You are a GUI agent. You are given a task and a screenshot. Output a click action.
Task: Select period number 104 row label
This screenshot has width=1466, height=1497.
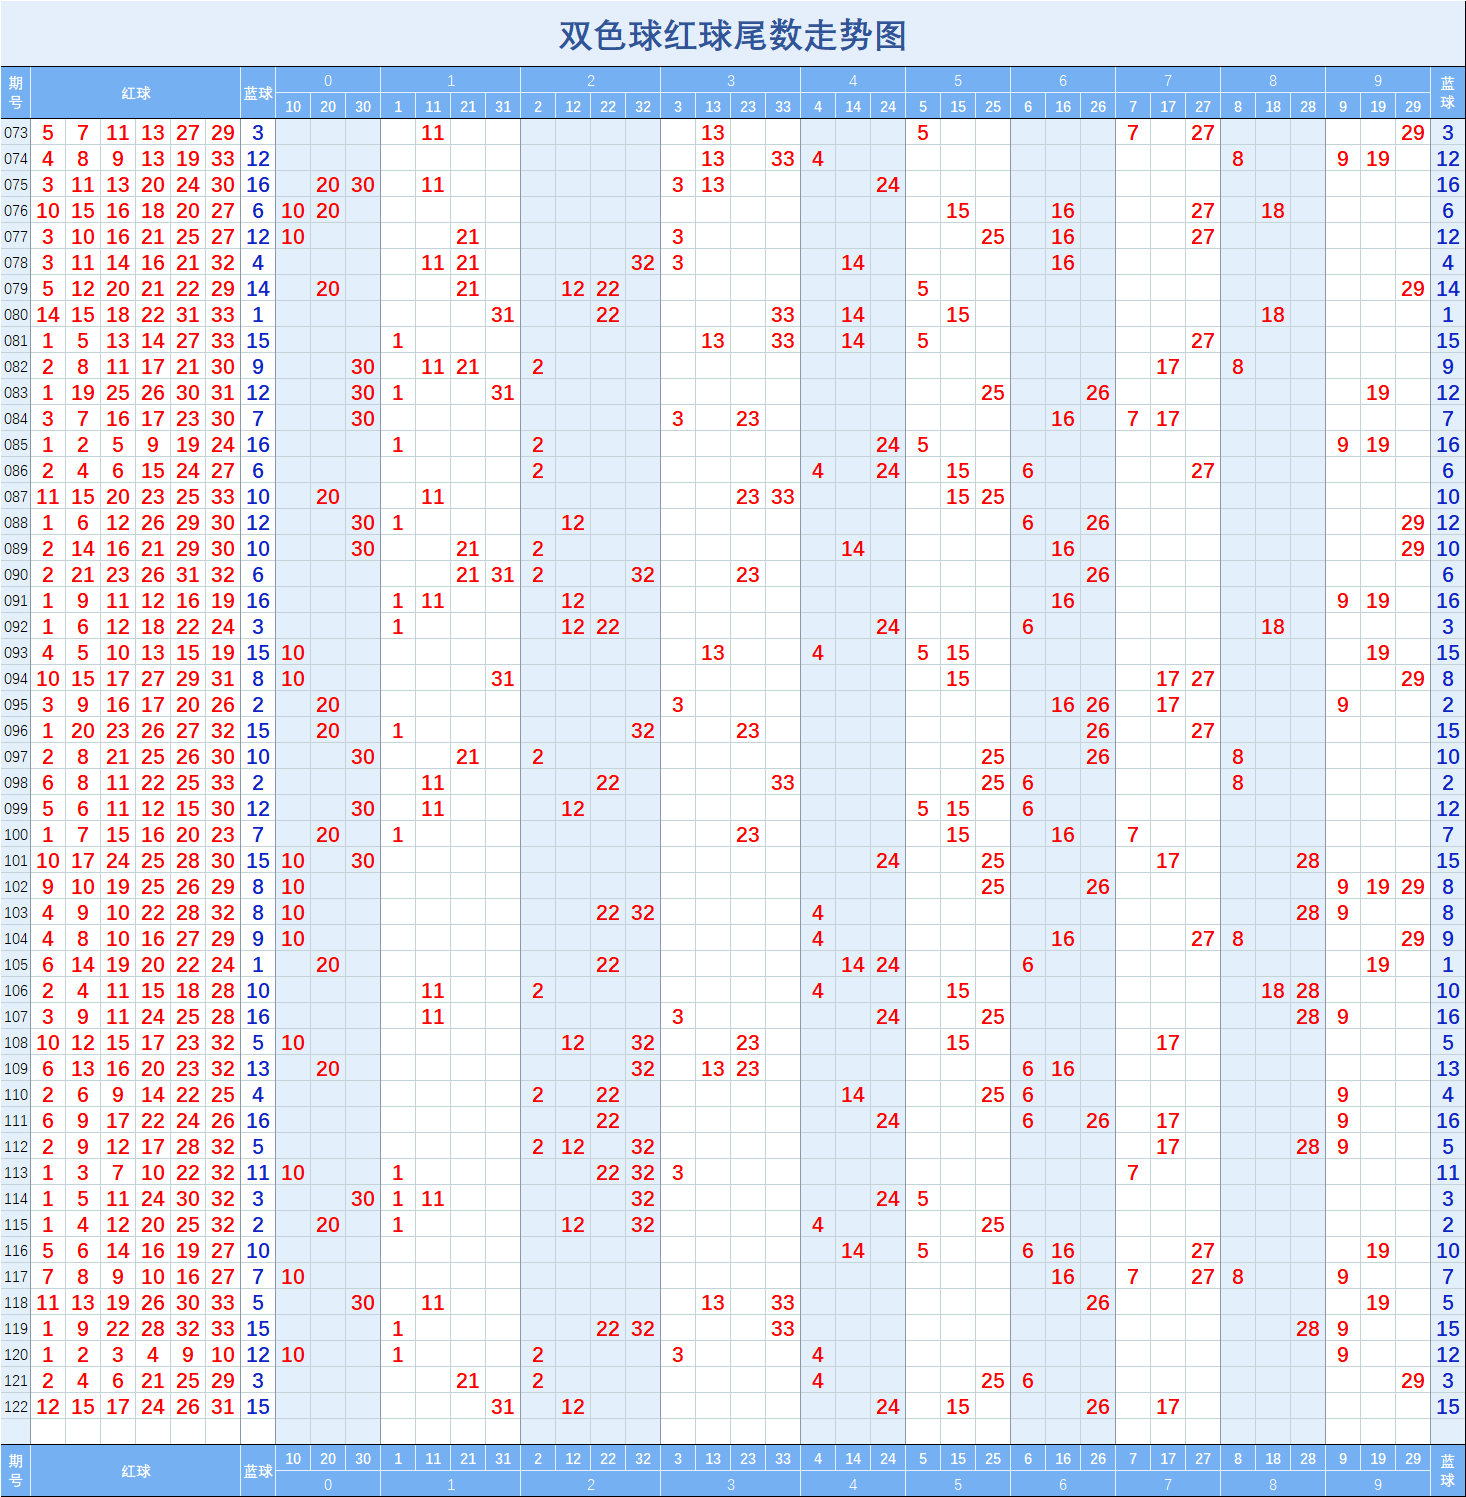coord(16,939)
